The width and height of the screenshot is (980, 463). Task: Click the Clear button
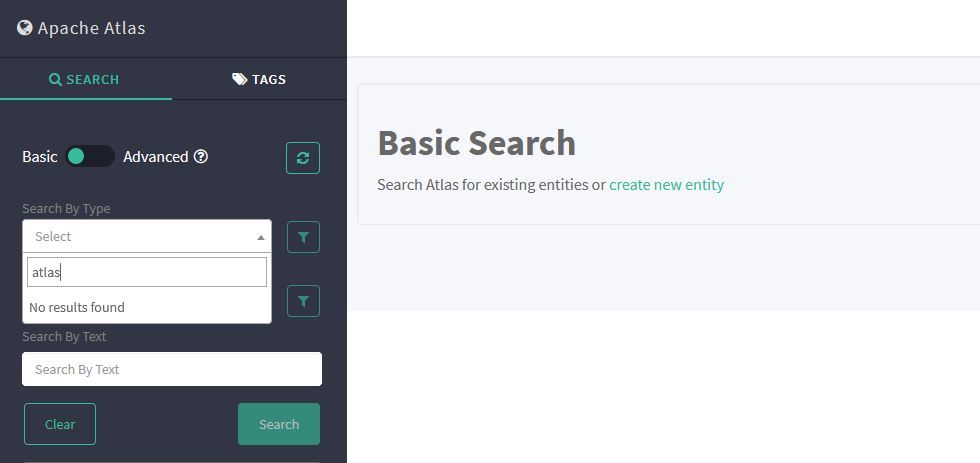[60, 424]
